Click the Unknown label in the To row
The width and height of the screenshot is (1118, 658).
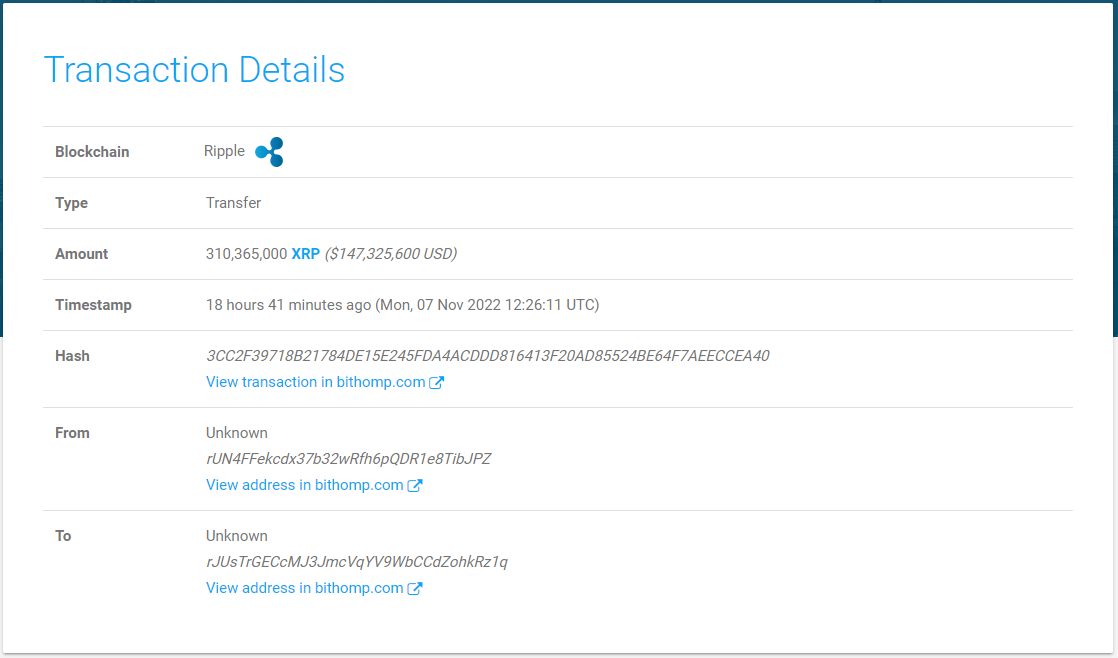236,536
